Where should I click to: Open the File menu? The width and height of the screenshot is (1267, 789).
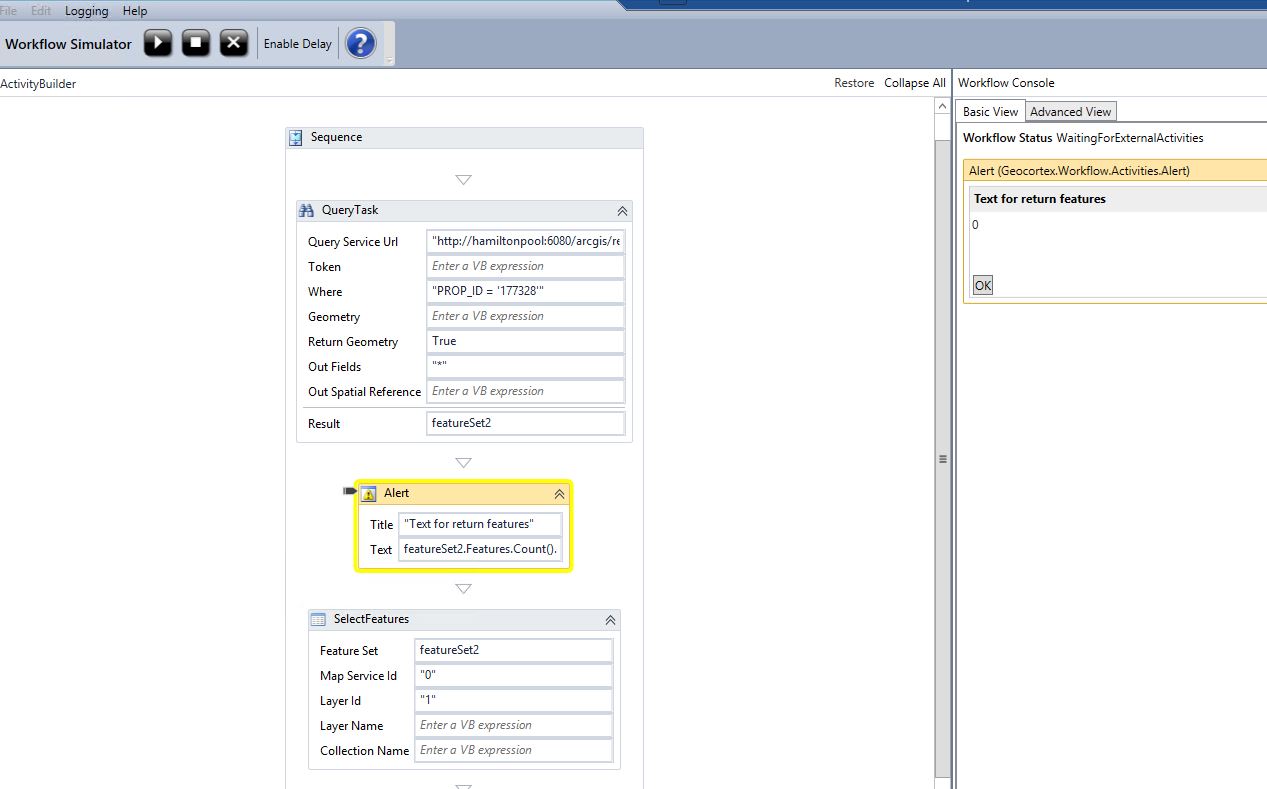9,11
